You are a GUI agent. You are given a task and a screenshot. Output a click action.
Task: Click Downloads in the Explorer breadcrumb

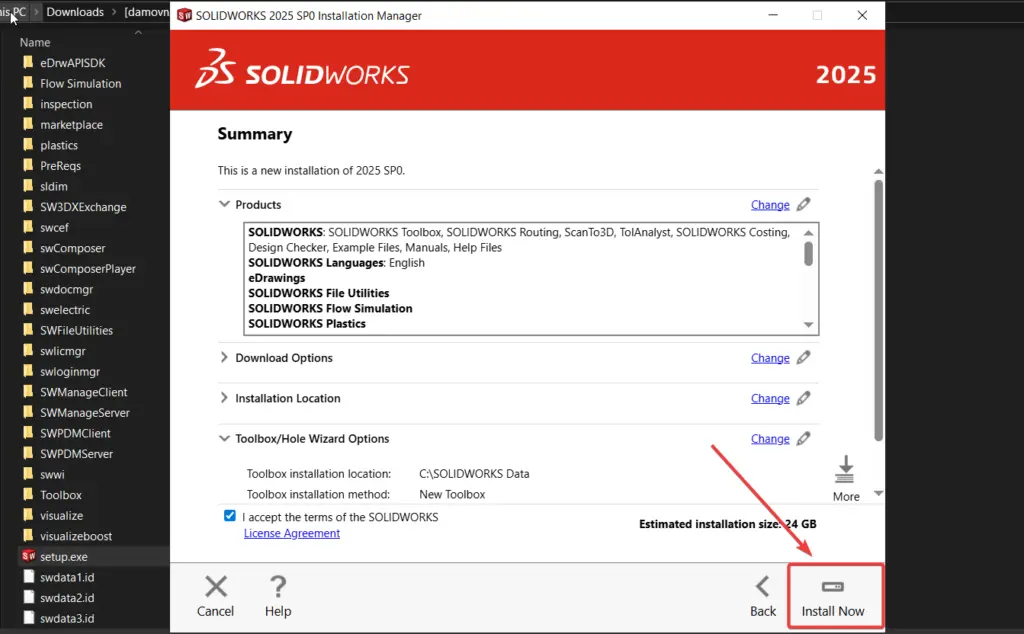click(75, 12)
